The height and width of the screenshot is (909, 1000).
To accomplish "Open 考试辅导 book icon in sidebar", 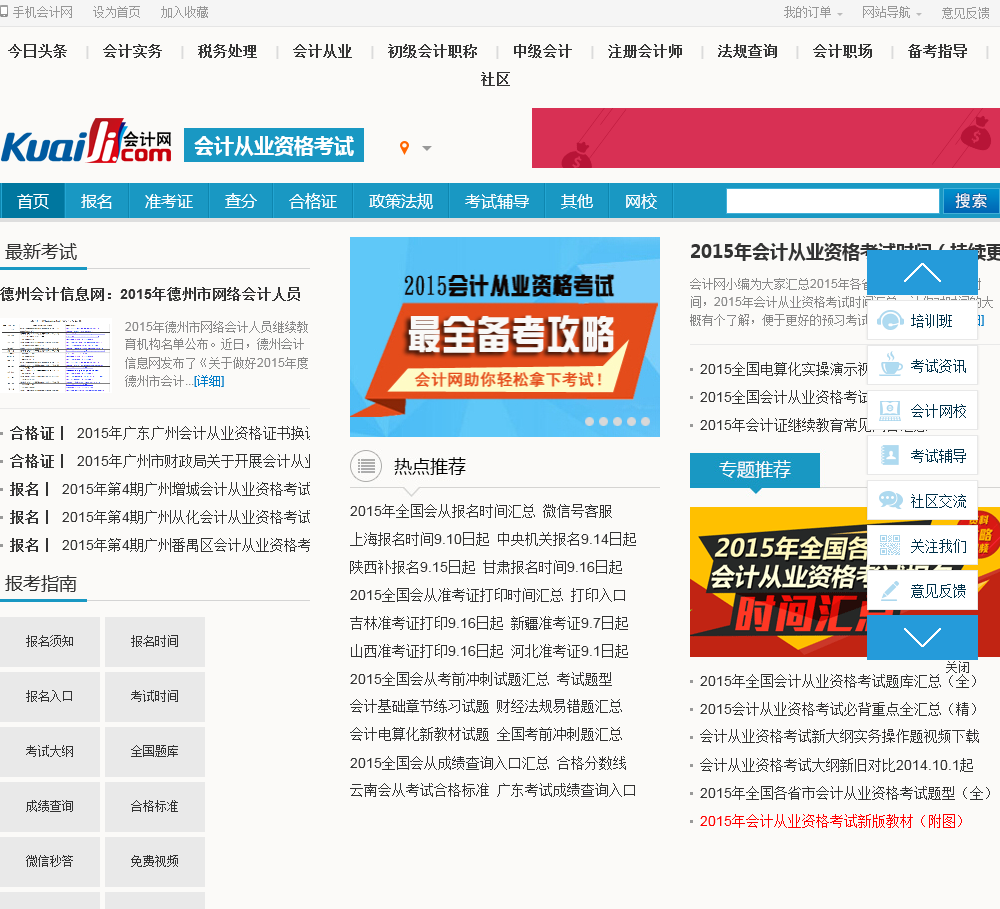I will pyautogui.click(x=890, y=455).
